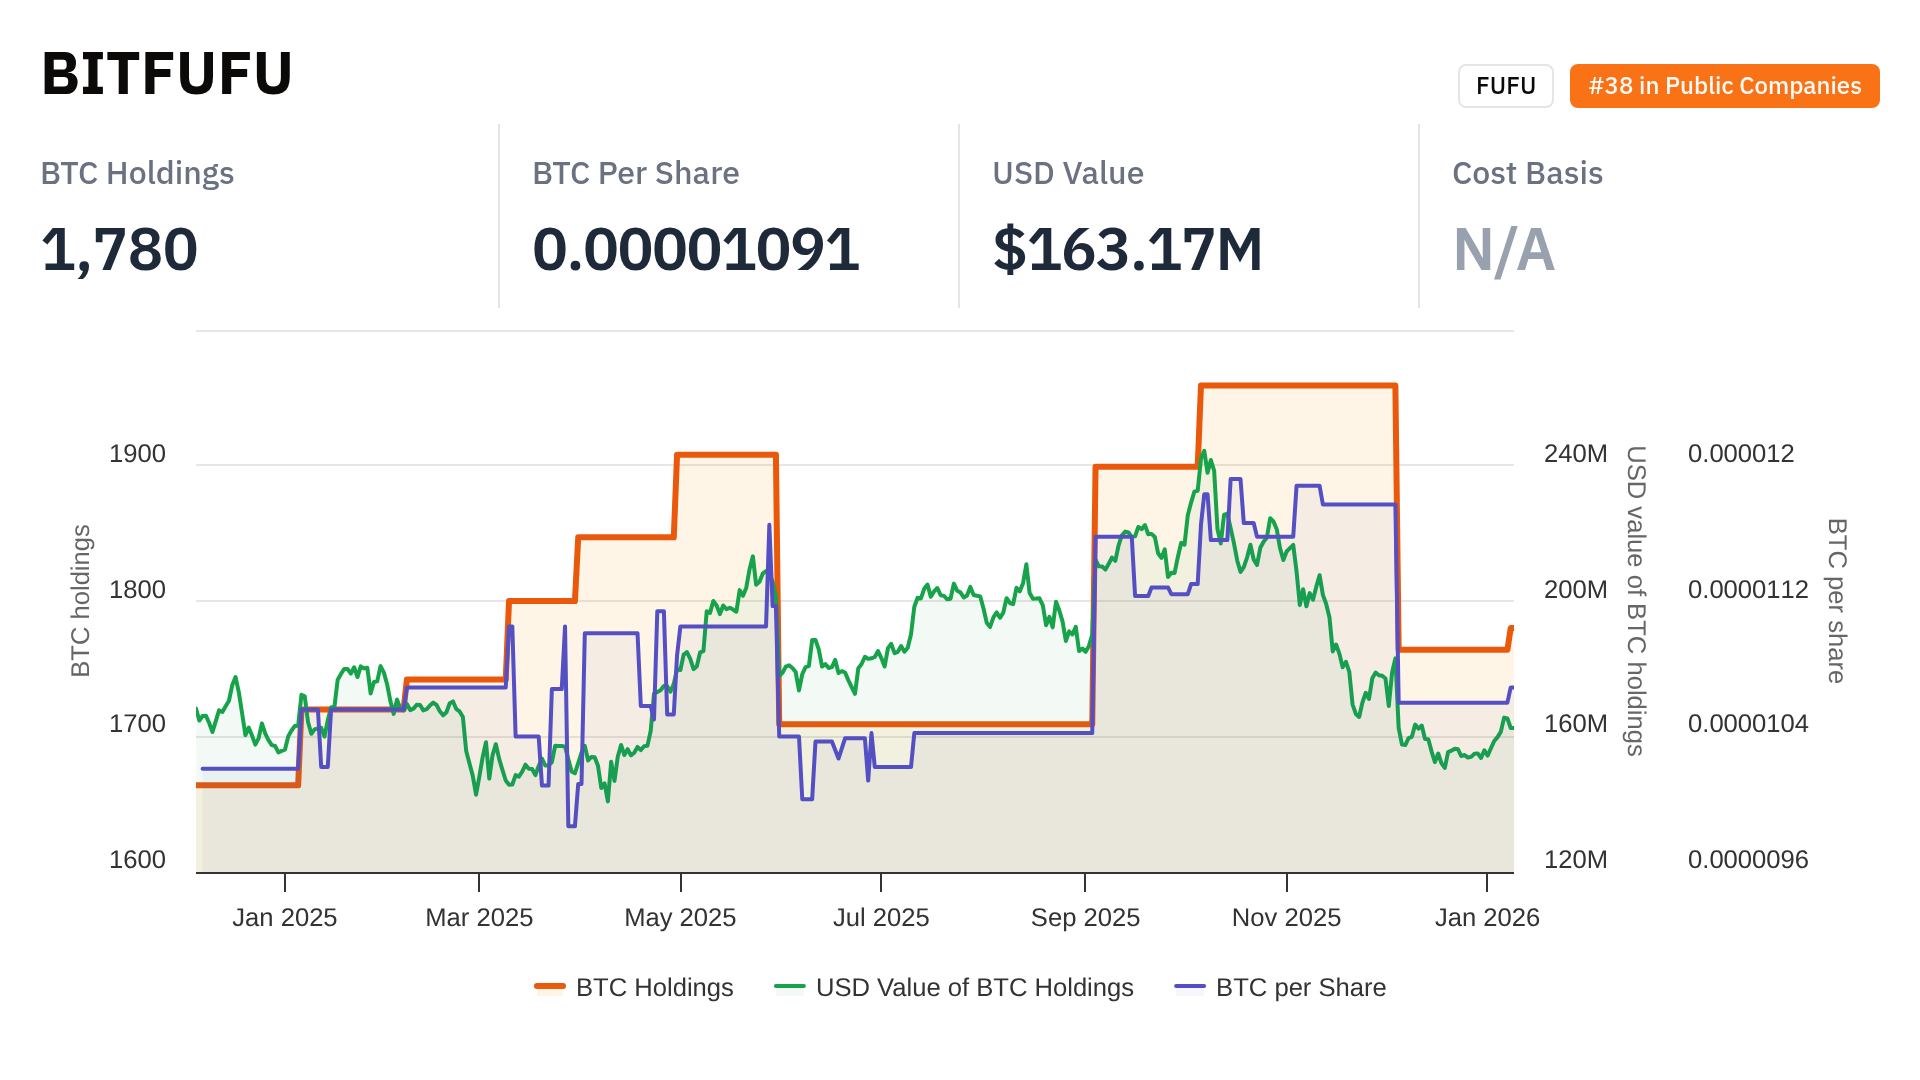
Task: Click the USD Value $163.17M figure
Action: (1127, 249)
